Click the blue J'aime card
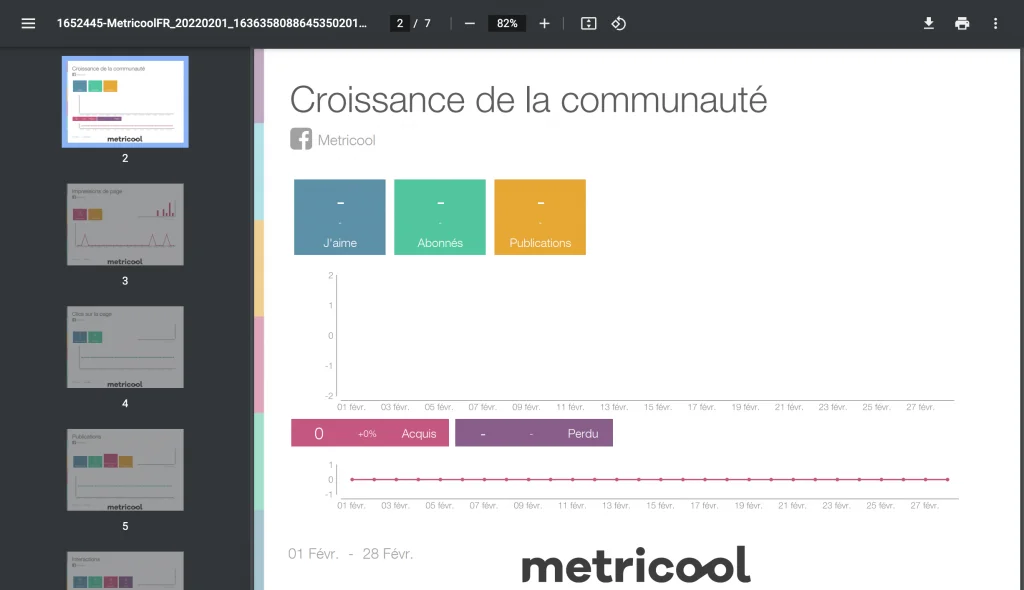The image size is (1024, 590). click(x=340, y=217)
